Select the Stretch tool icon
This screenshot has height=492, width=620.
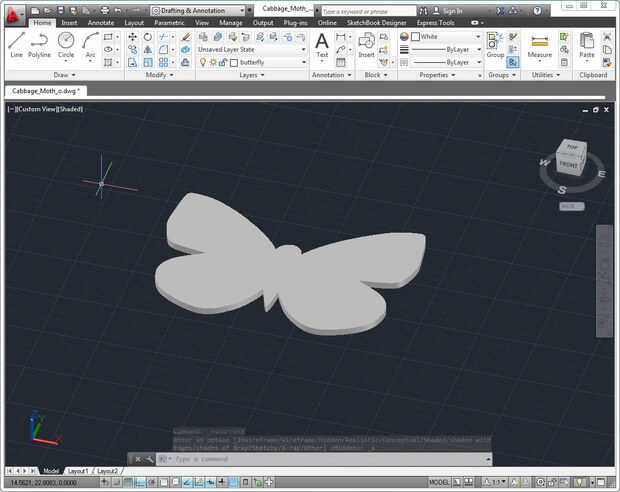132,62
